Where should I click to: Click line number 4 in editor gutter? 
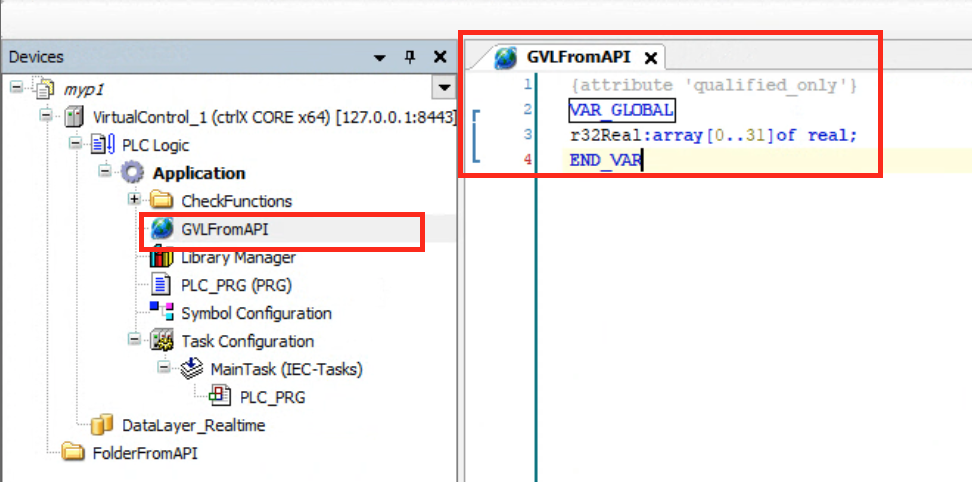click(528, 160)
